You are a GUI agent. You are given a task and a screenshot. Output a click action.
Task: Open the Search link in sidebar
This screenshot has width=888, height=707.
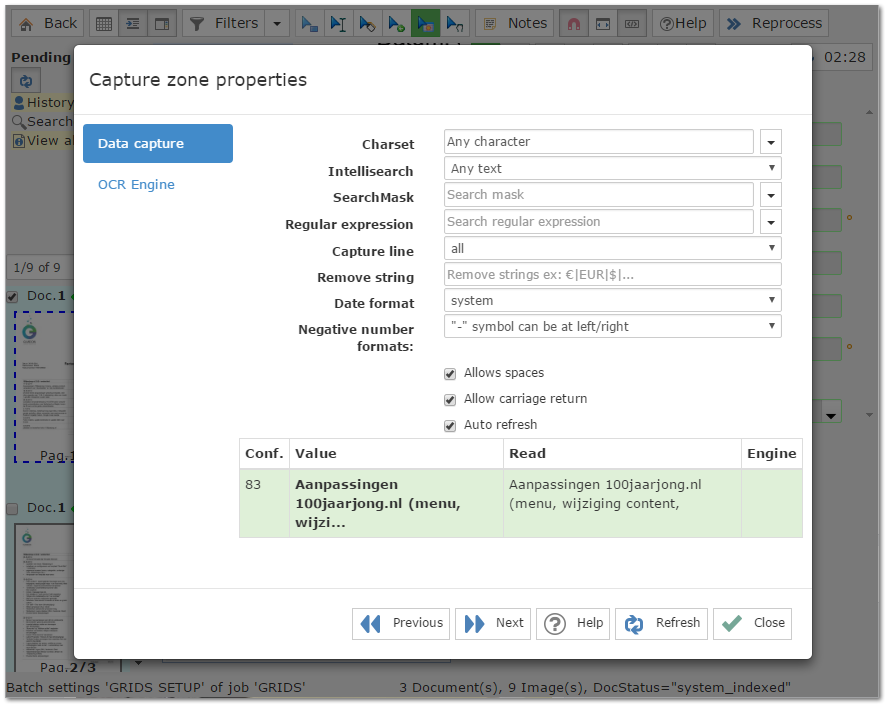pyautogui.click(x=43, y=122)
